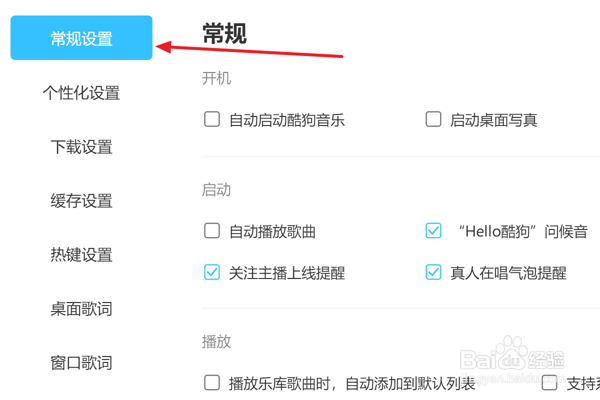Check 播放乐库歌曲时自动添加到默认列表
Image resolution: width=600 pixels, height=400 pixels.
212,383
